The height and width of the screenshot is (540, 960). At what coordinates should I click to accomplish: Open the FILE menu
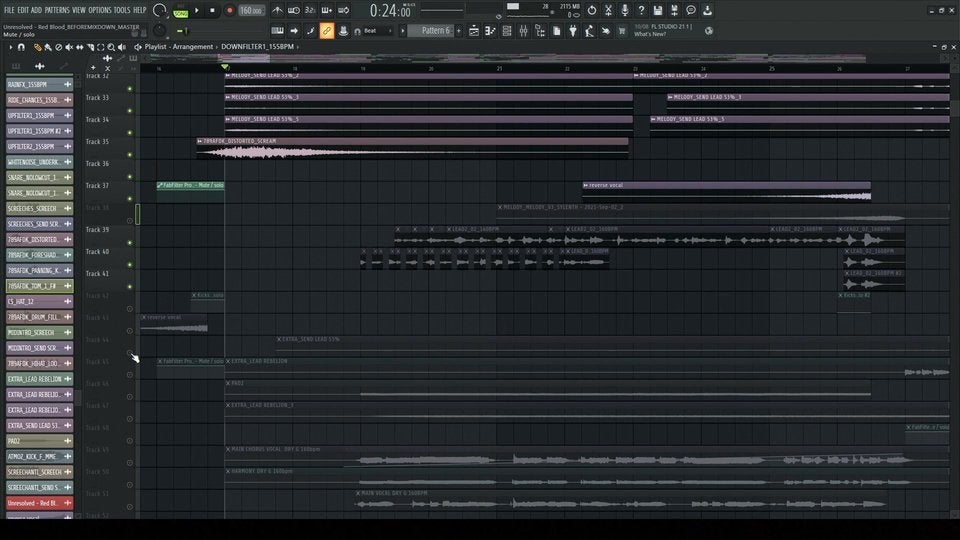pyautogui.click(x=9, y=10)
